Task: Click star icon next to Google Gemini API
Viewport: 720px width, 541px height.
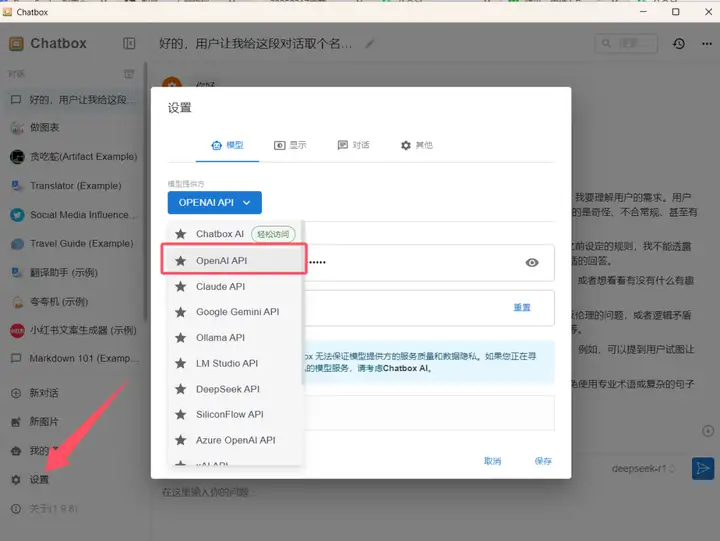Action: tap(181, 312)
